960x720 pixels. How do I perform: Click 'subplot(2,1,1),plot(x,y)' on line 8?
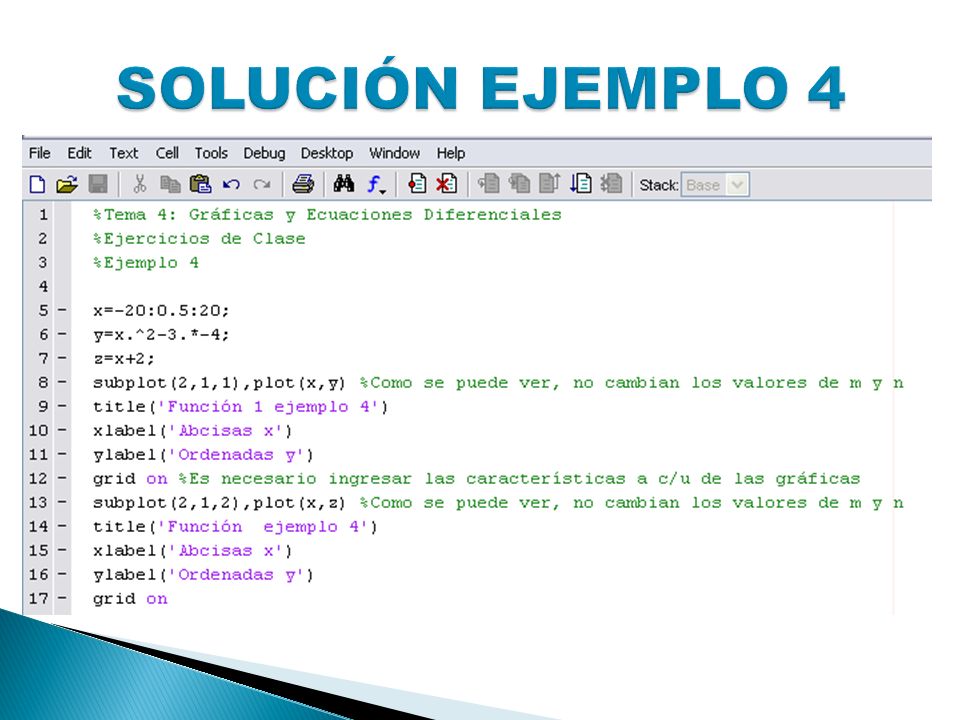pyautogui.click(x=219, y=383)
